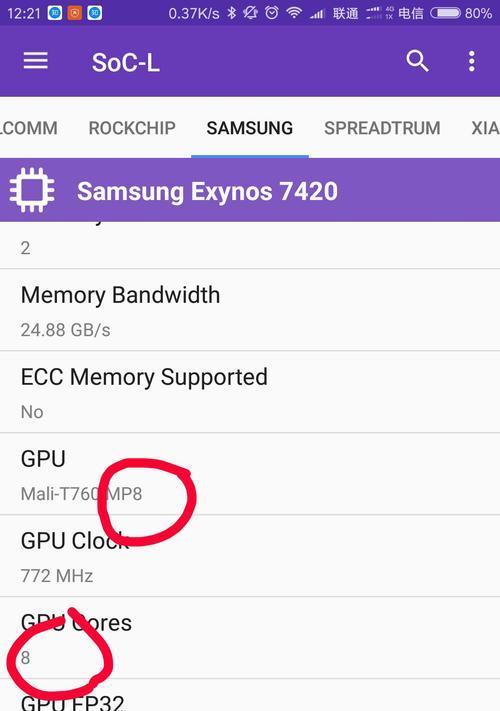Tap the Samsung Exynos 7420 header
Screen dimensions: 500x711
pos(250,190)
